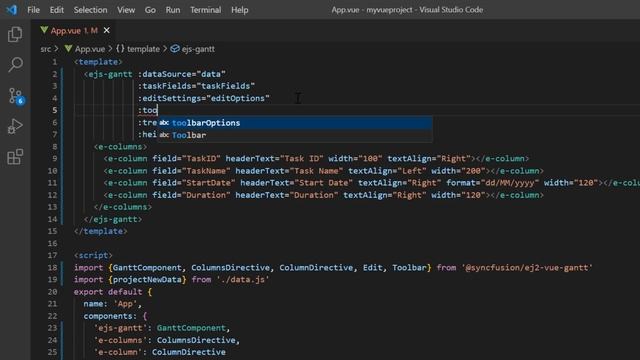
Task: Open the File menu
Action: 33,10
